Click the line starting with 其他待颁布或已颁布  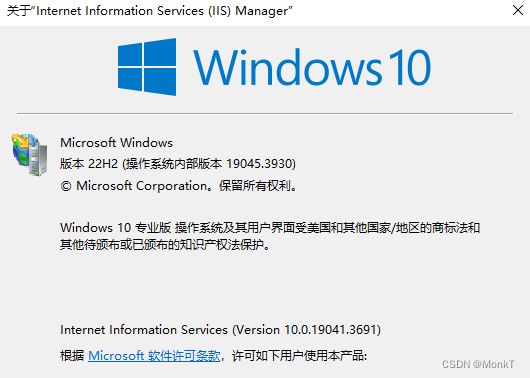(x=166, y=244)
